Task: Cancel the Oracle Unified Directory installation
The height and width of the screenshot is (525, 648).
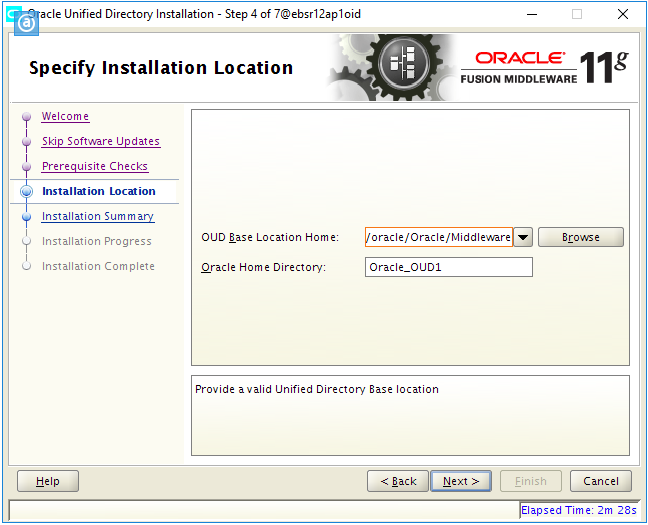Action: [601, 481]
